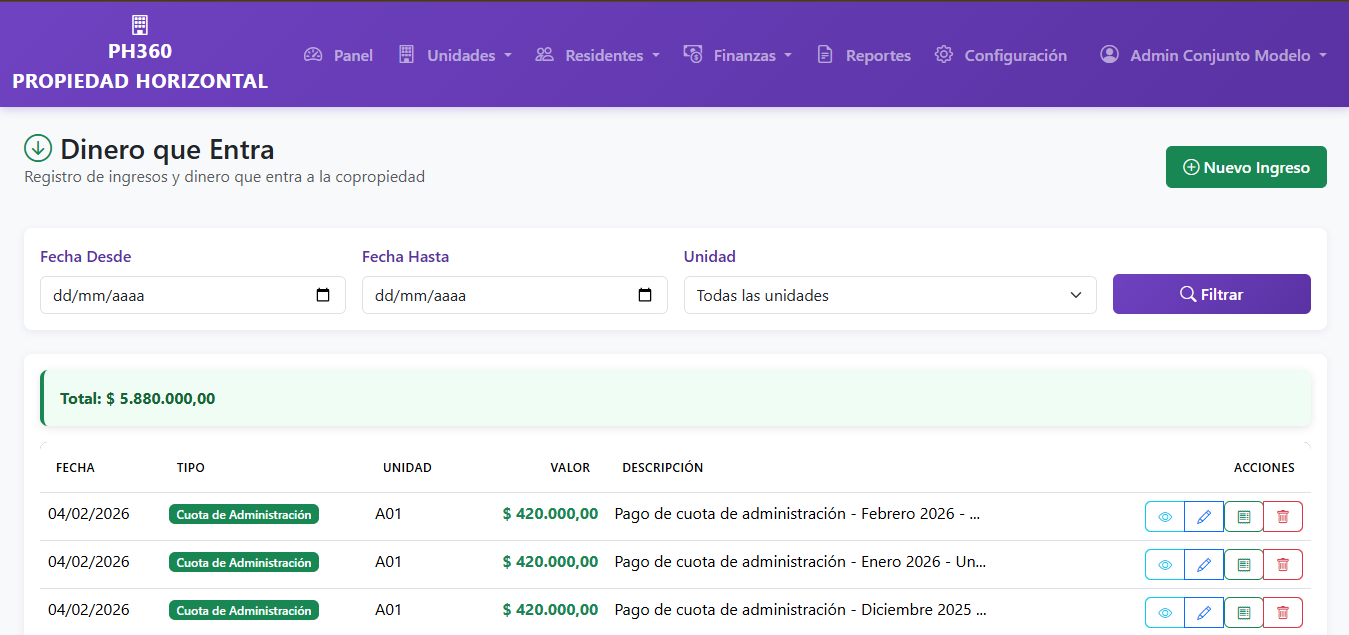Open the Panel dashboard menu item

[339, 55]
